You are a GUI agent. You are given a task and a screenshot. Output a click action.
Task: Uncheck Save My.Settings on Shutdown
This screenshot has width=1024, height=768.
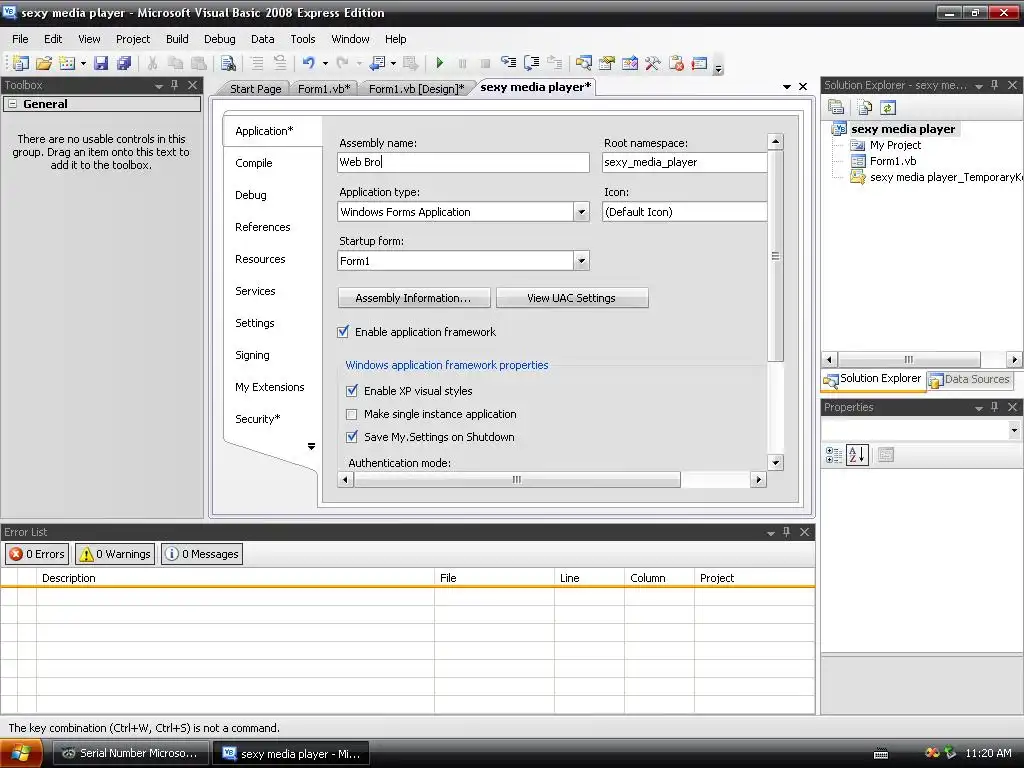click(352, 437)
